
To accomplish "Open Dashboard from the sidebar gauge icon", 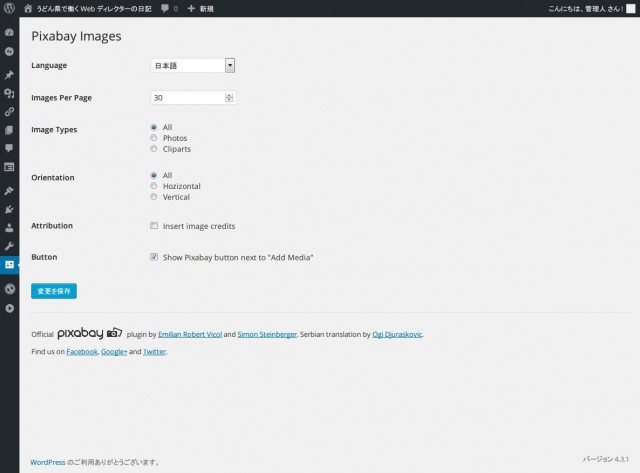I will (x=9, y=32).
